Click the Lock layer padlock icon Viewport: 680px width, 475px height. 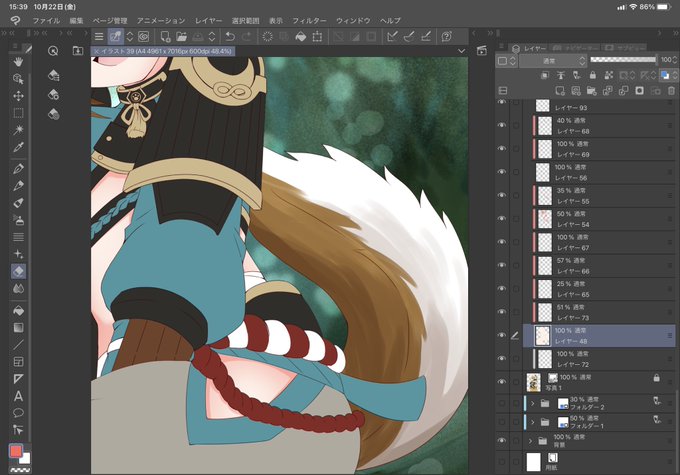592,75
